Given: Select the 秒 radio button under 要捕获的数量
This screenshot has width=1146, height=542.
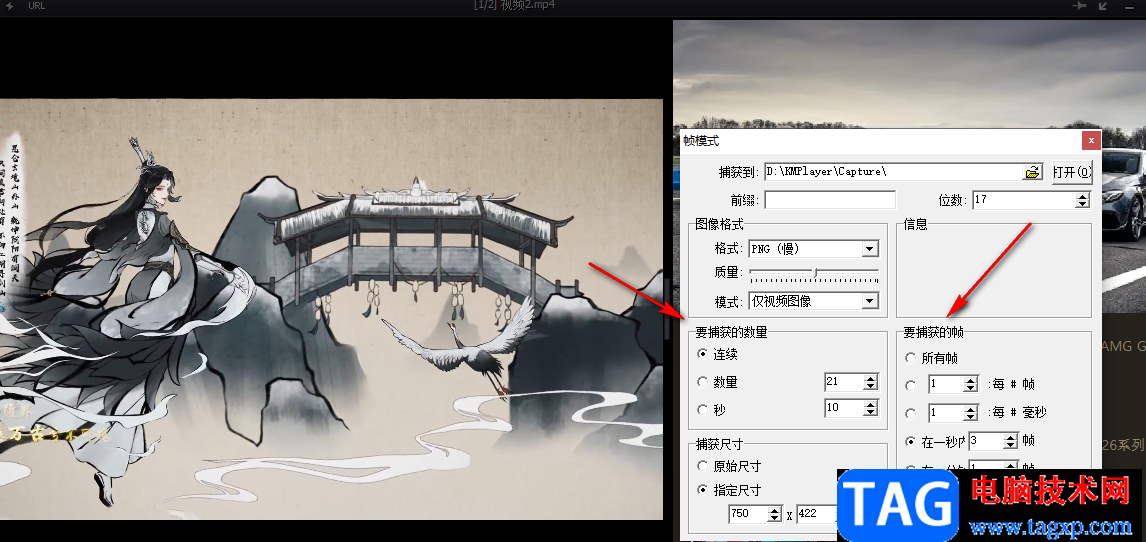Looking at the screenshot, I should 703,410.
